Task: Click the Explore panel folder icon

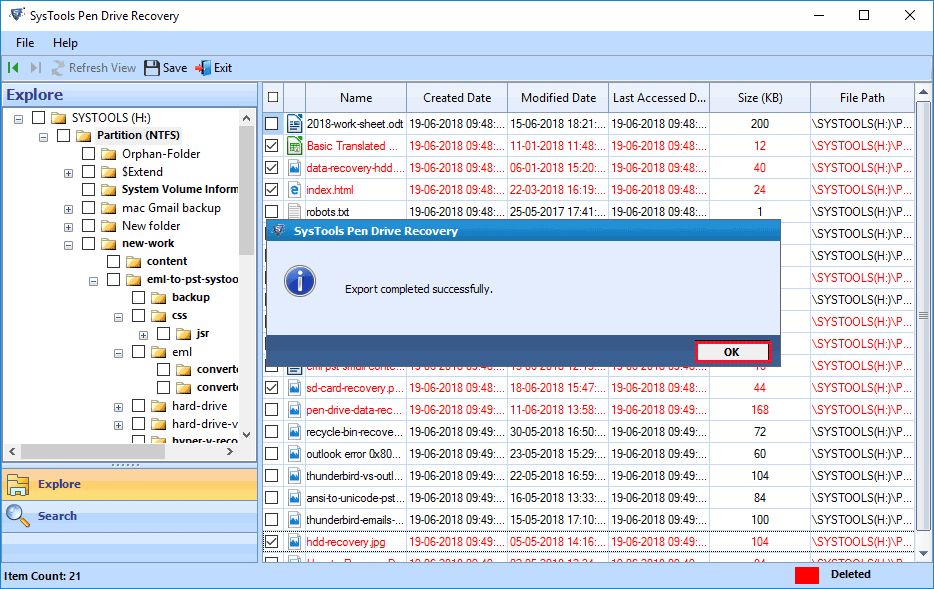Action: point(17,485)
